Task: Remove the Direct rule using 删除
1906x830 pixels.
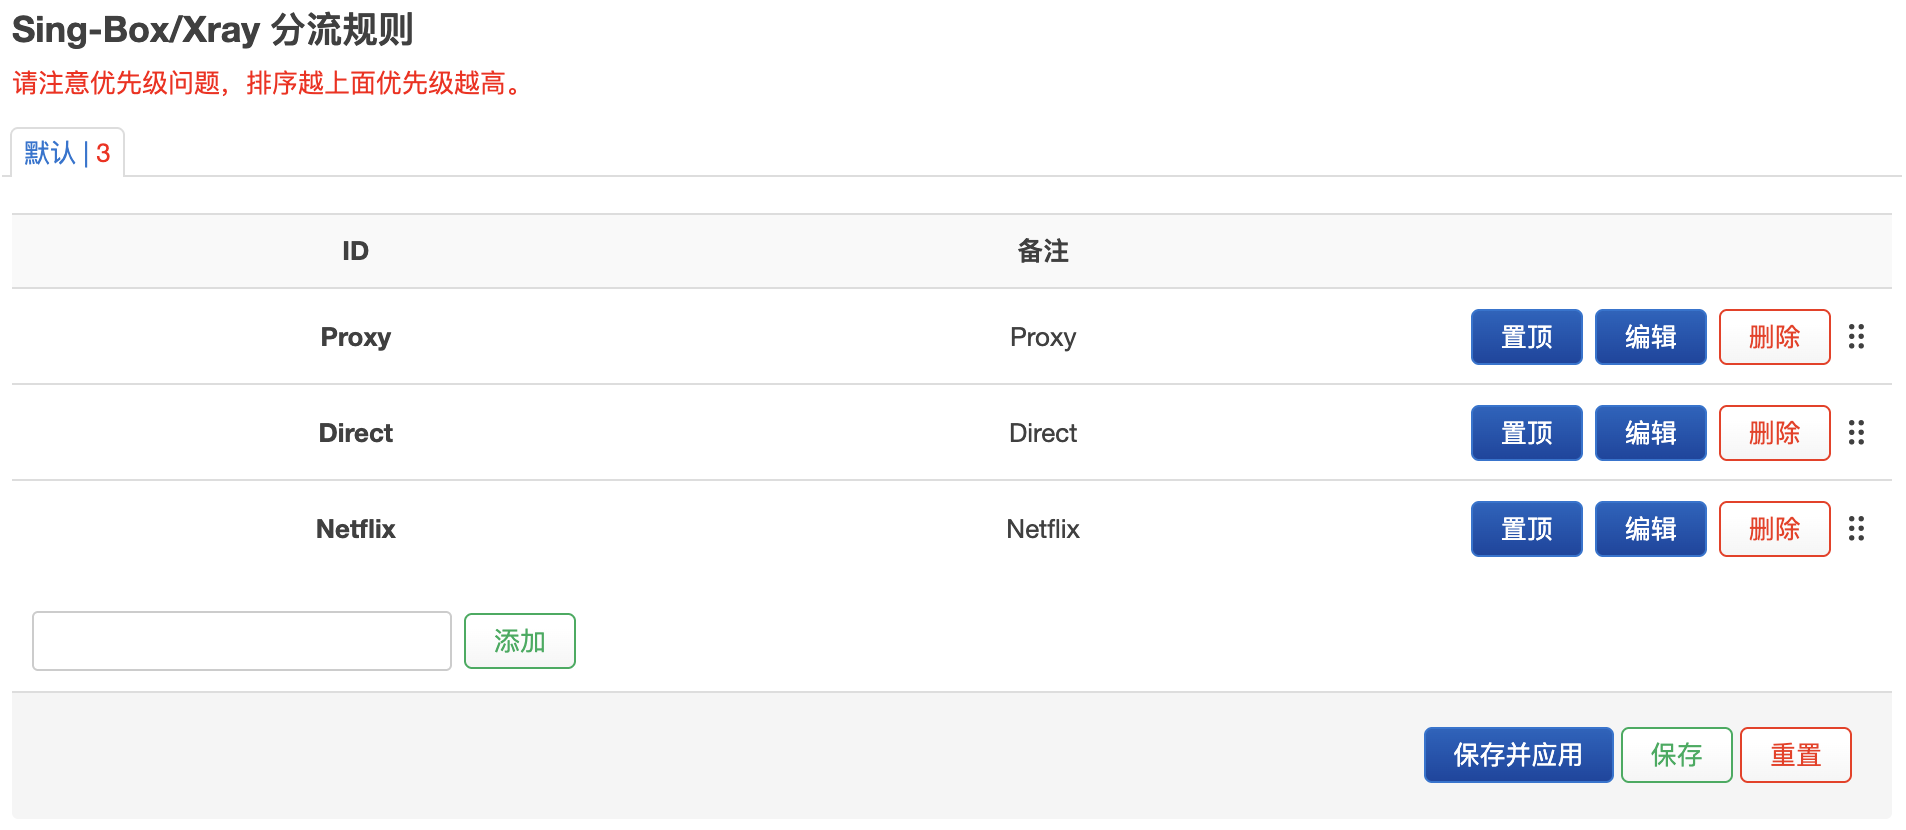Action: (1774, 433)
